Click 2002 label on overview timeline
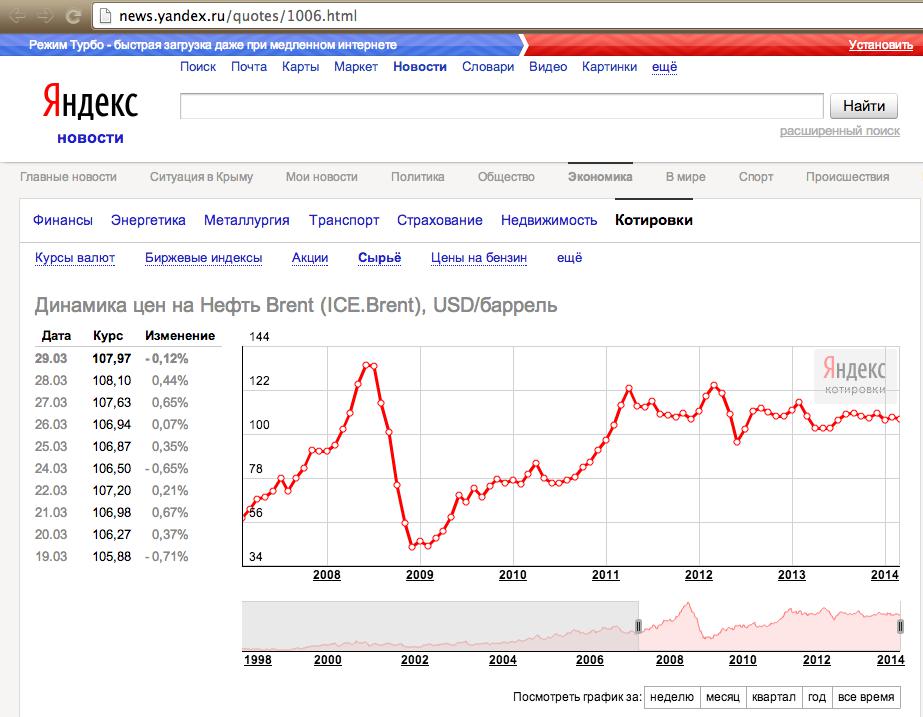 pos(415,660)
